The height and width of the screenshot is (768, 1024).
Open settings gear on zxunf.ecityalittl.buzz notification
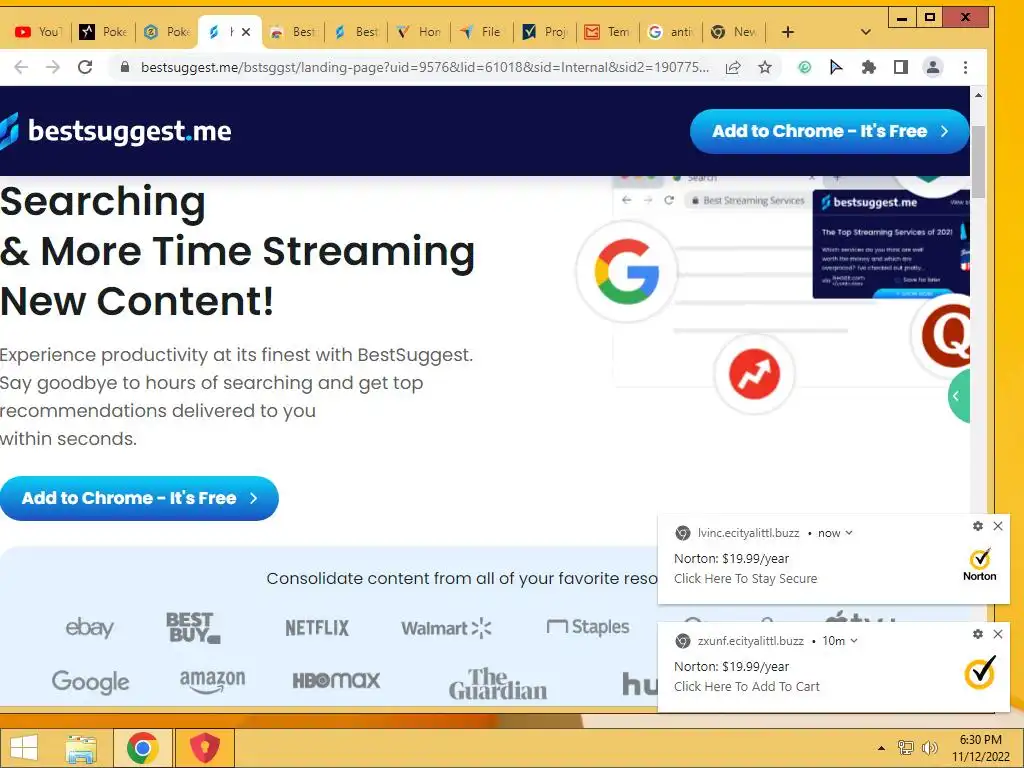[978, 633]
